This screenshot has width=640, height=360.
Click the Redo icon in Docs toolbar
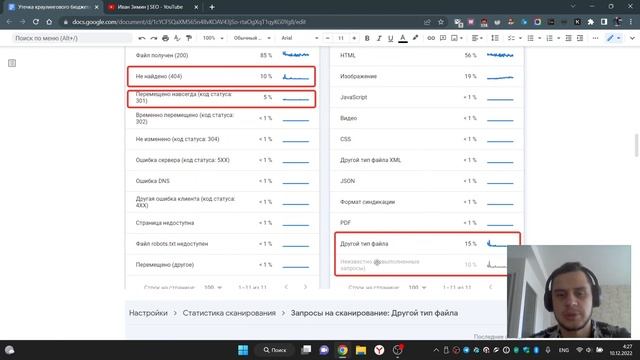pyautogui.click(x=153, y=38)
